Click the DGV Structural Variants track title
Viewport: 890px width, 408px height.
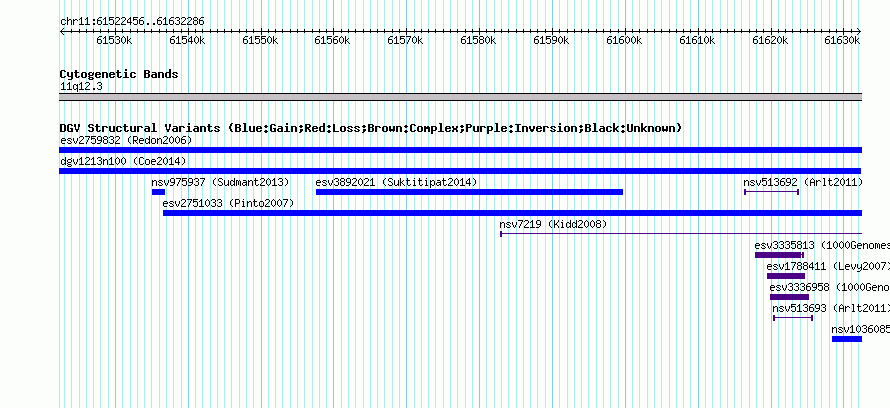370,128
